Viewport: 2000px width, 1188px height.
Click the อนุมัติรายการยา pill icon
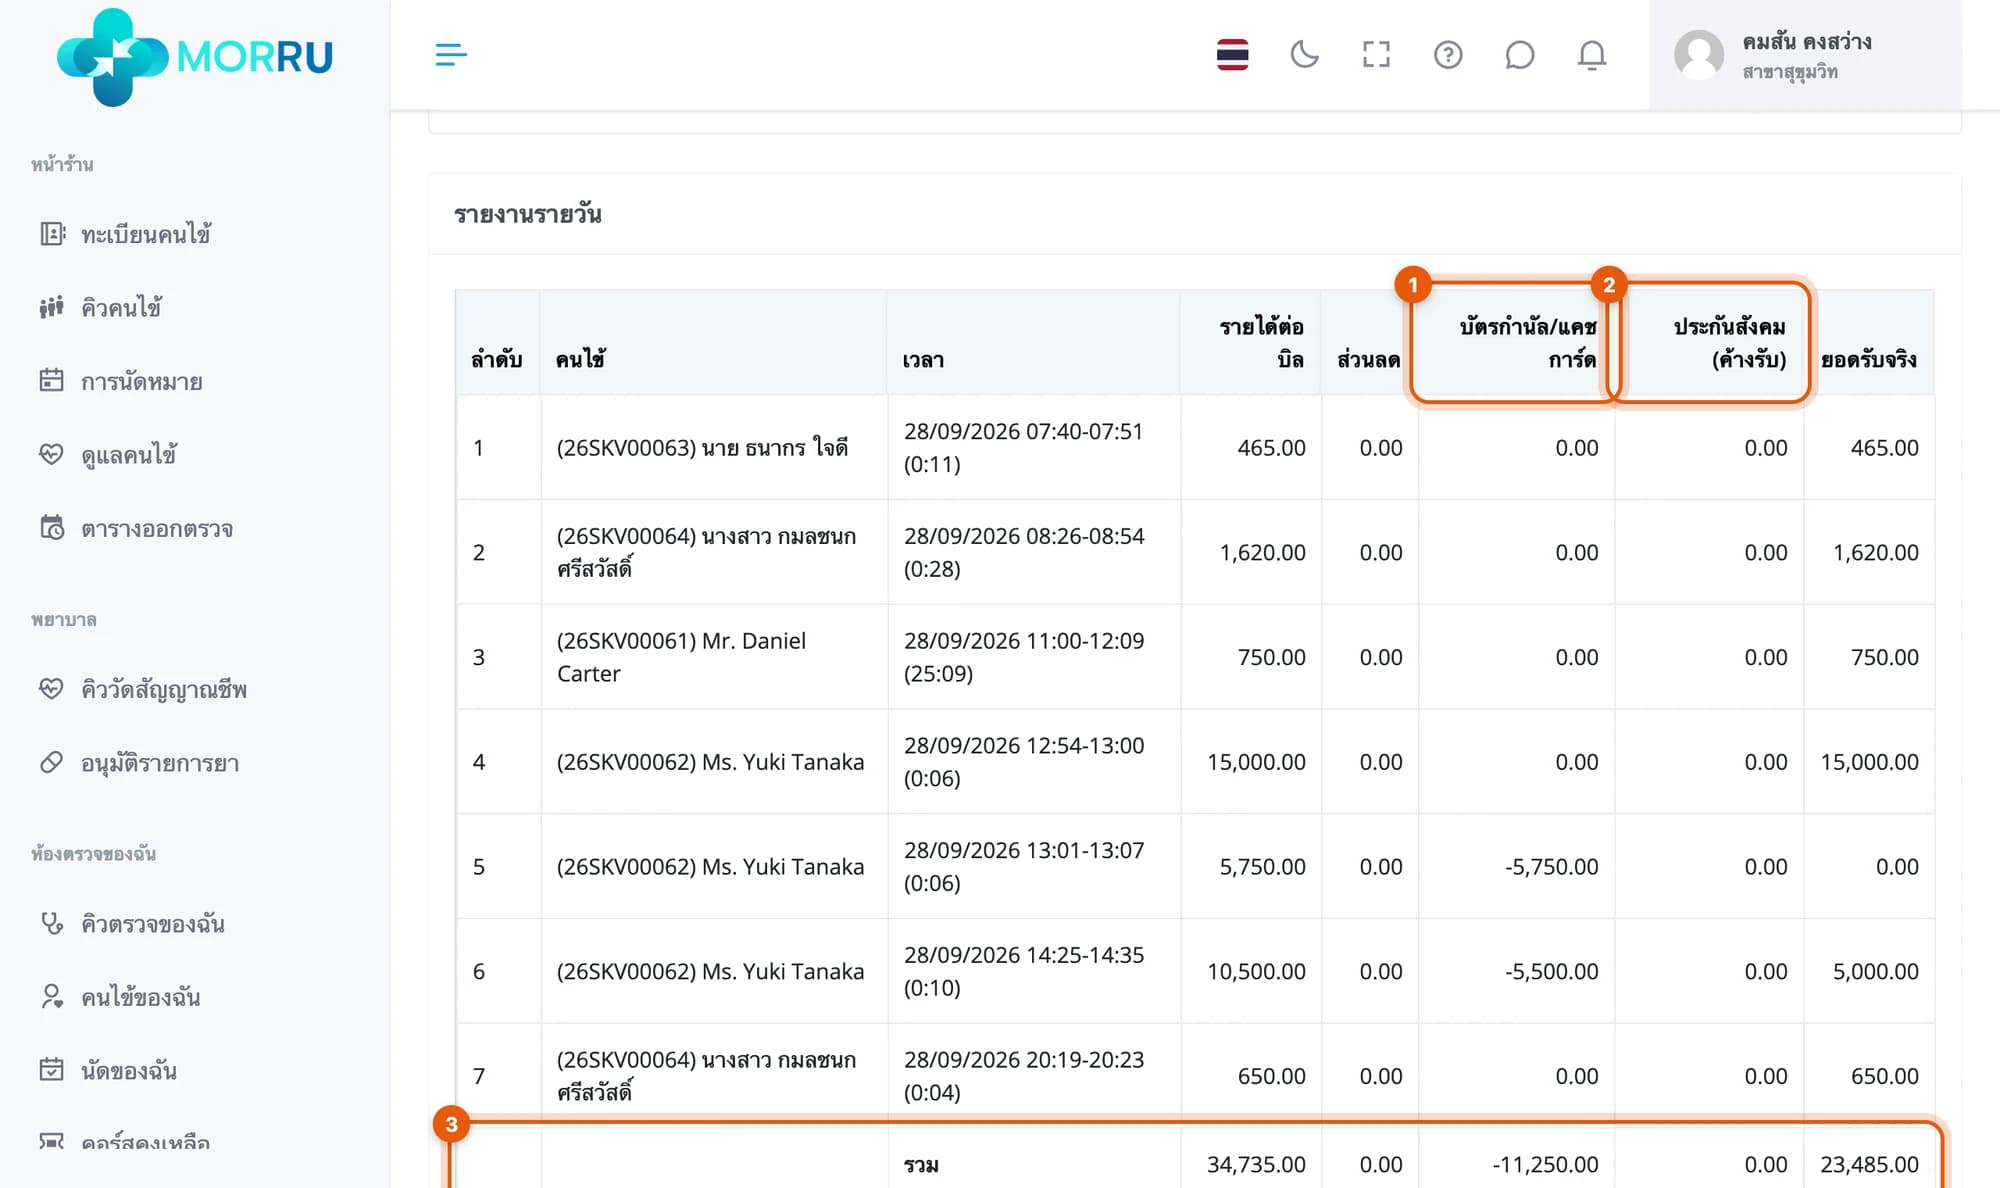[x=52, y=762]
